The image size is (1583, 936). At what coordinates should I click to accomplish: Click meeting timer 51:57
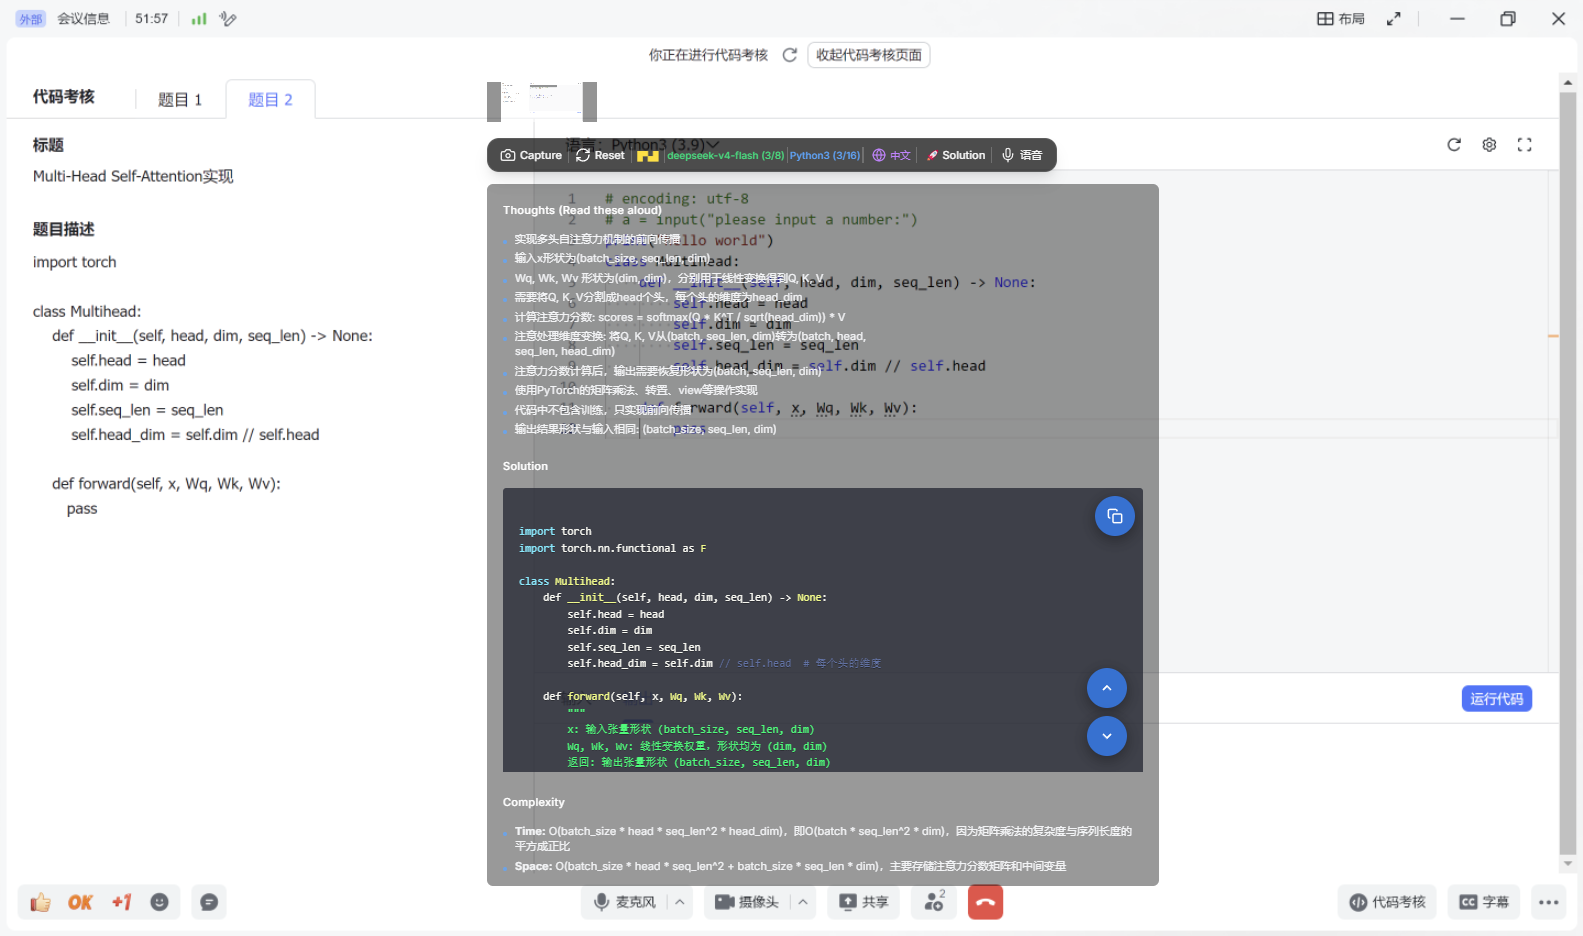tap(152, 19)
